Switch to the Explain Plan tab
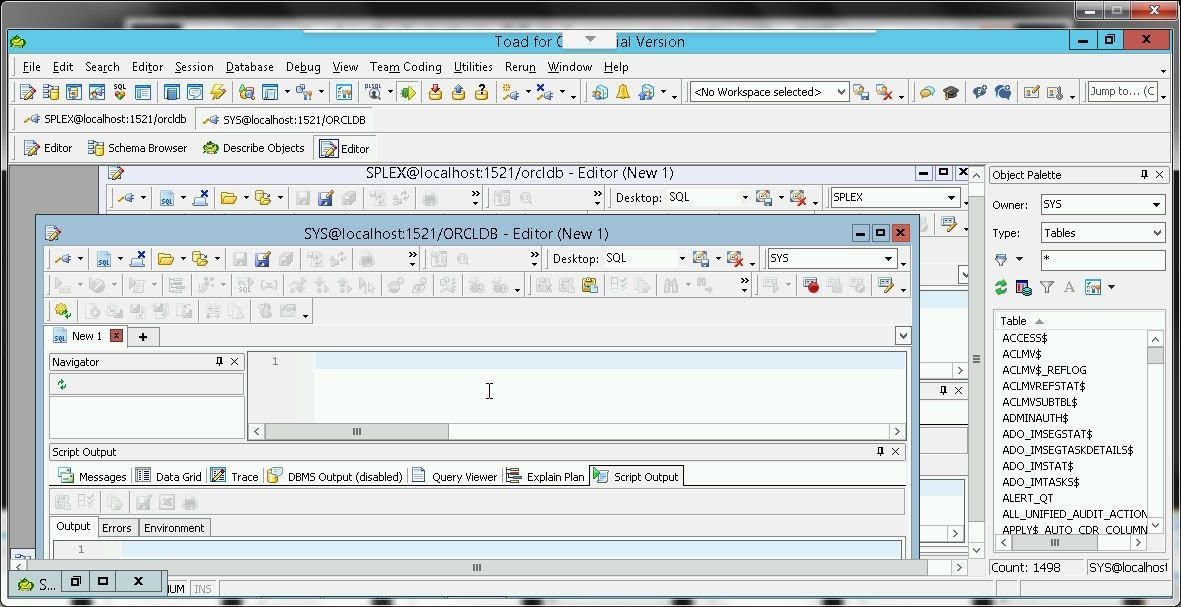Image resolution: width=1181 pixels, height=607 pixels. point(546,477)
